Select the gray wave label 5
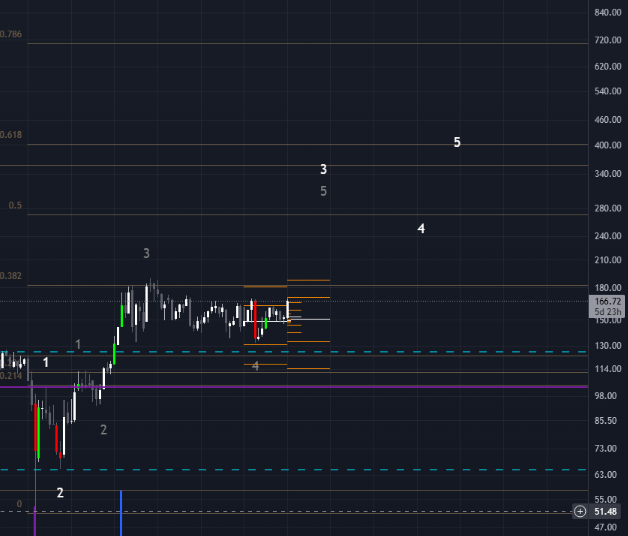The height and width of the screenshot is (536, 628). (x=323, y=191)
